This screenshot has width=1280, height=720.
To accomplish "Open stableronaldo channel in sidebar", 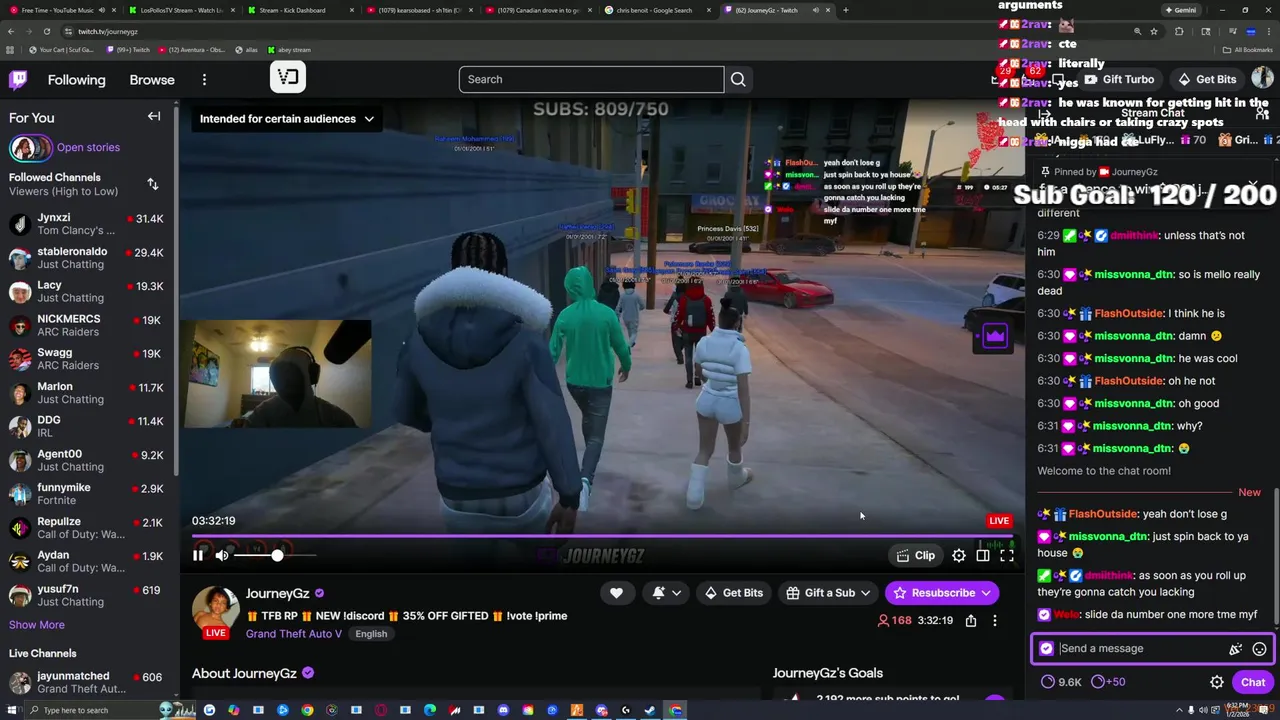I will pos(87,258).
